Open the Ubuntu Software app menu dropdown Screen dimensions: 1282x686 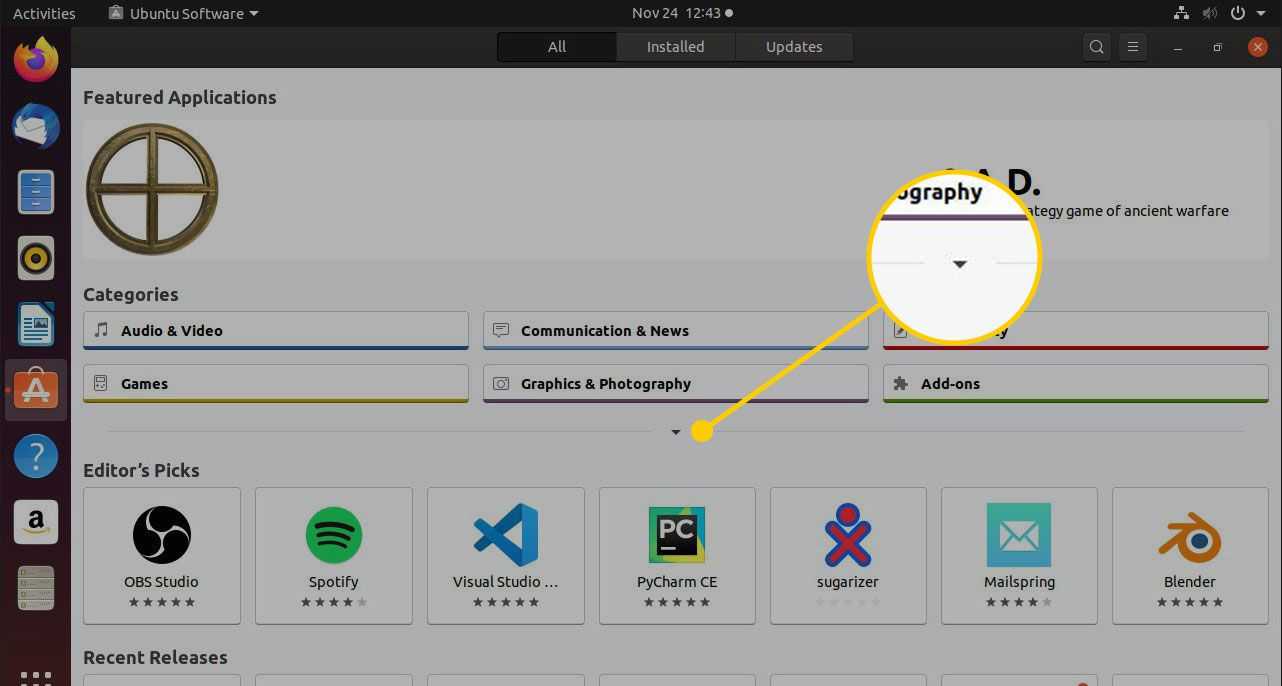(x=184, y=14)
